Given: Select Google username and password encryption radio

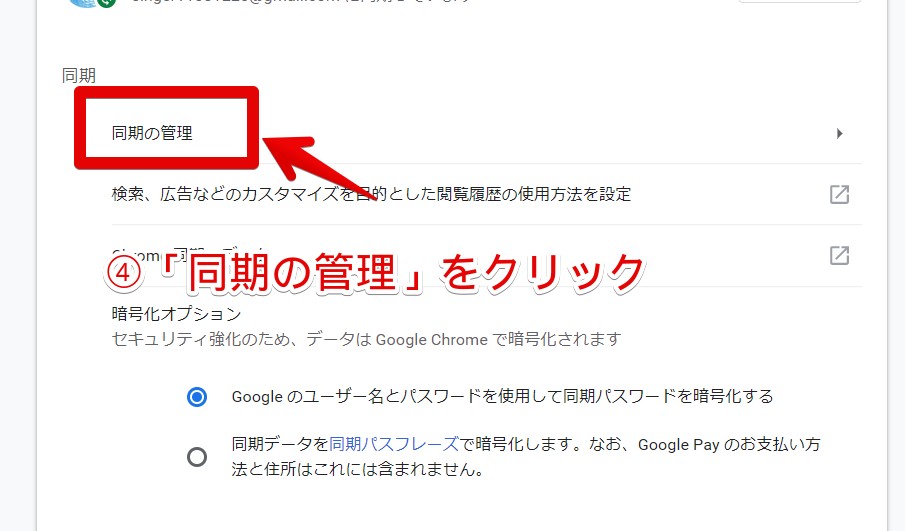Looking at the screenshot, I should [x=197, y=397].
